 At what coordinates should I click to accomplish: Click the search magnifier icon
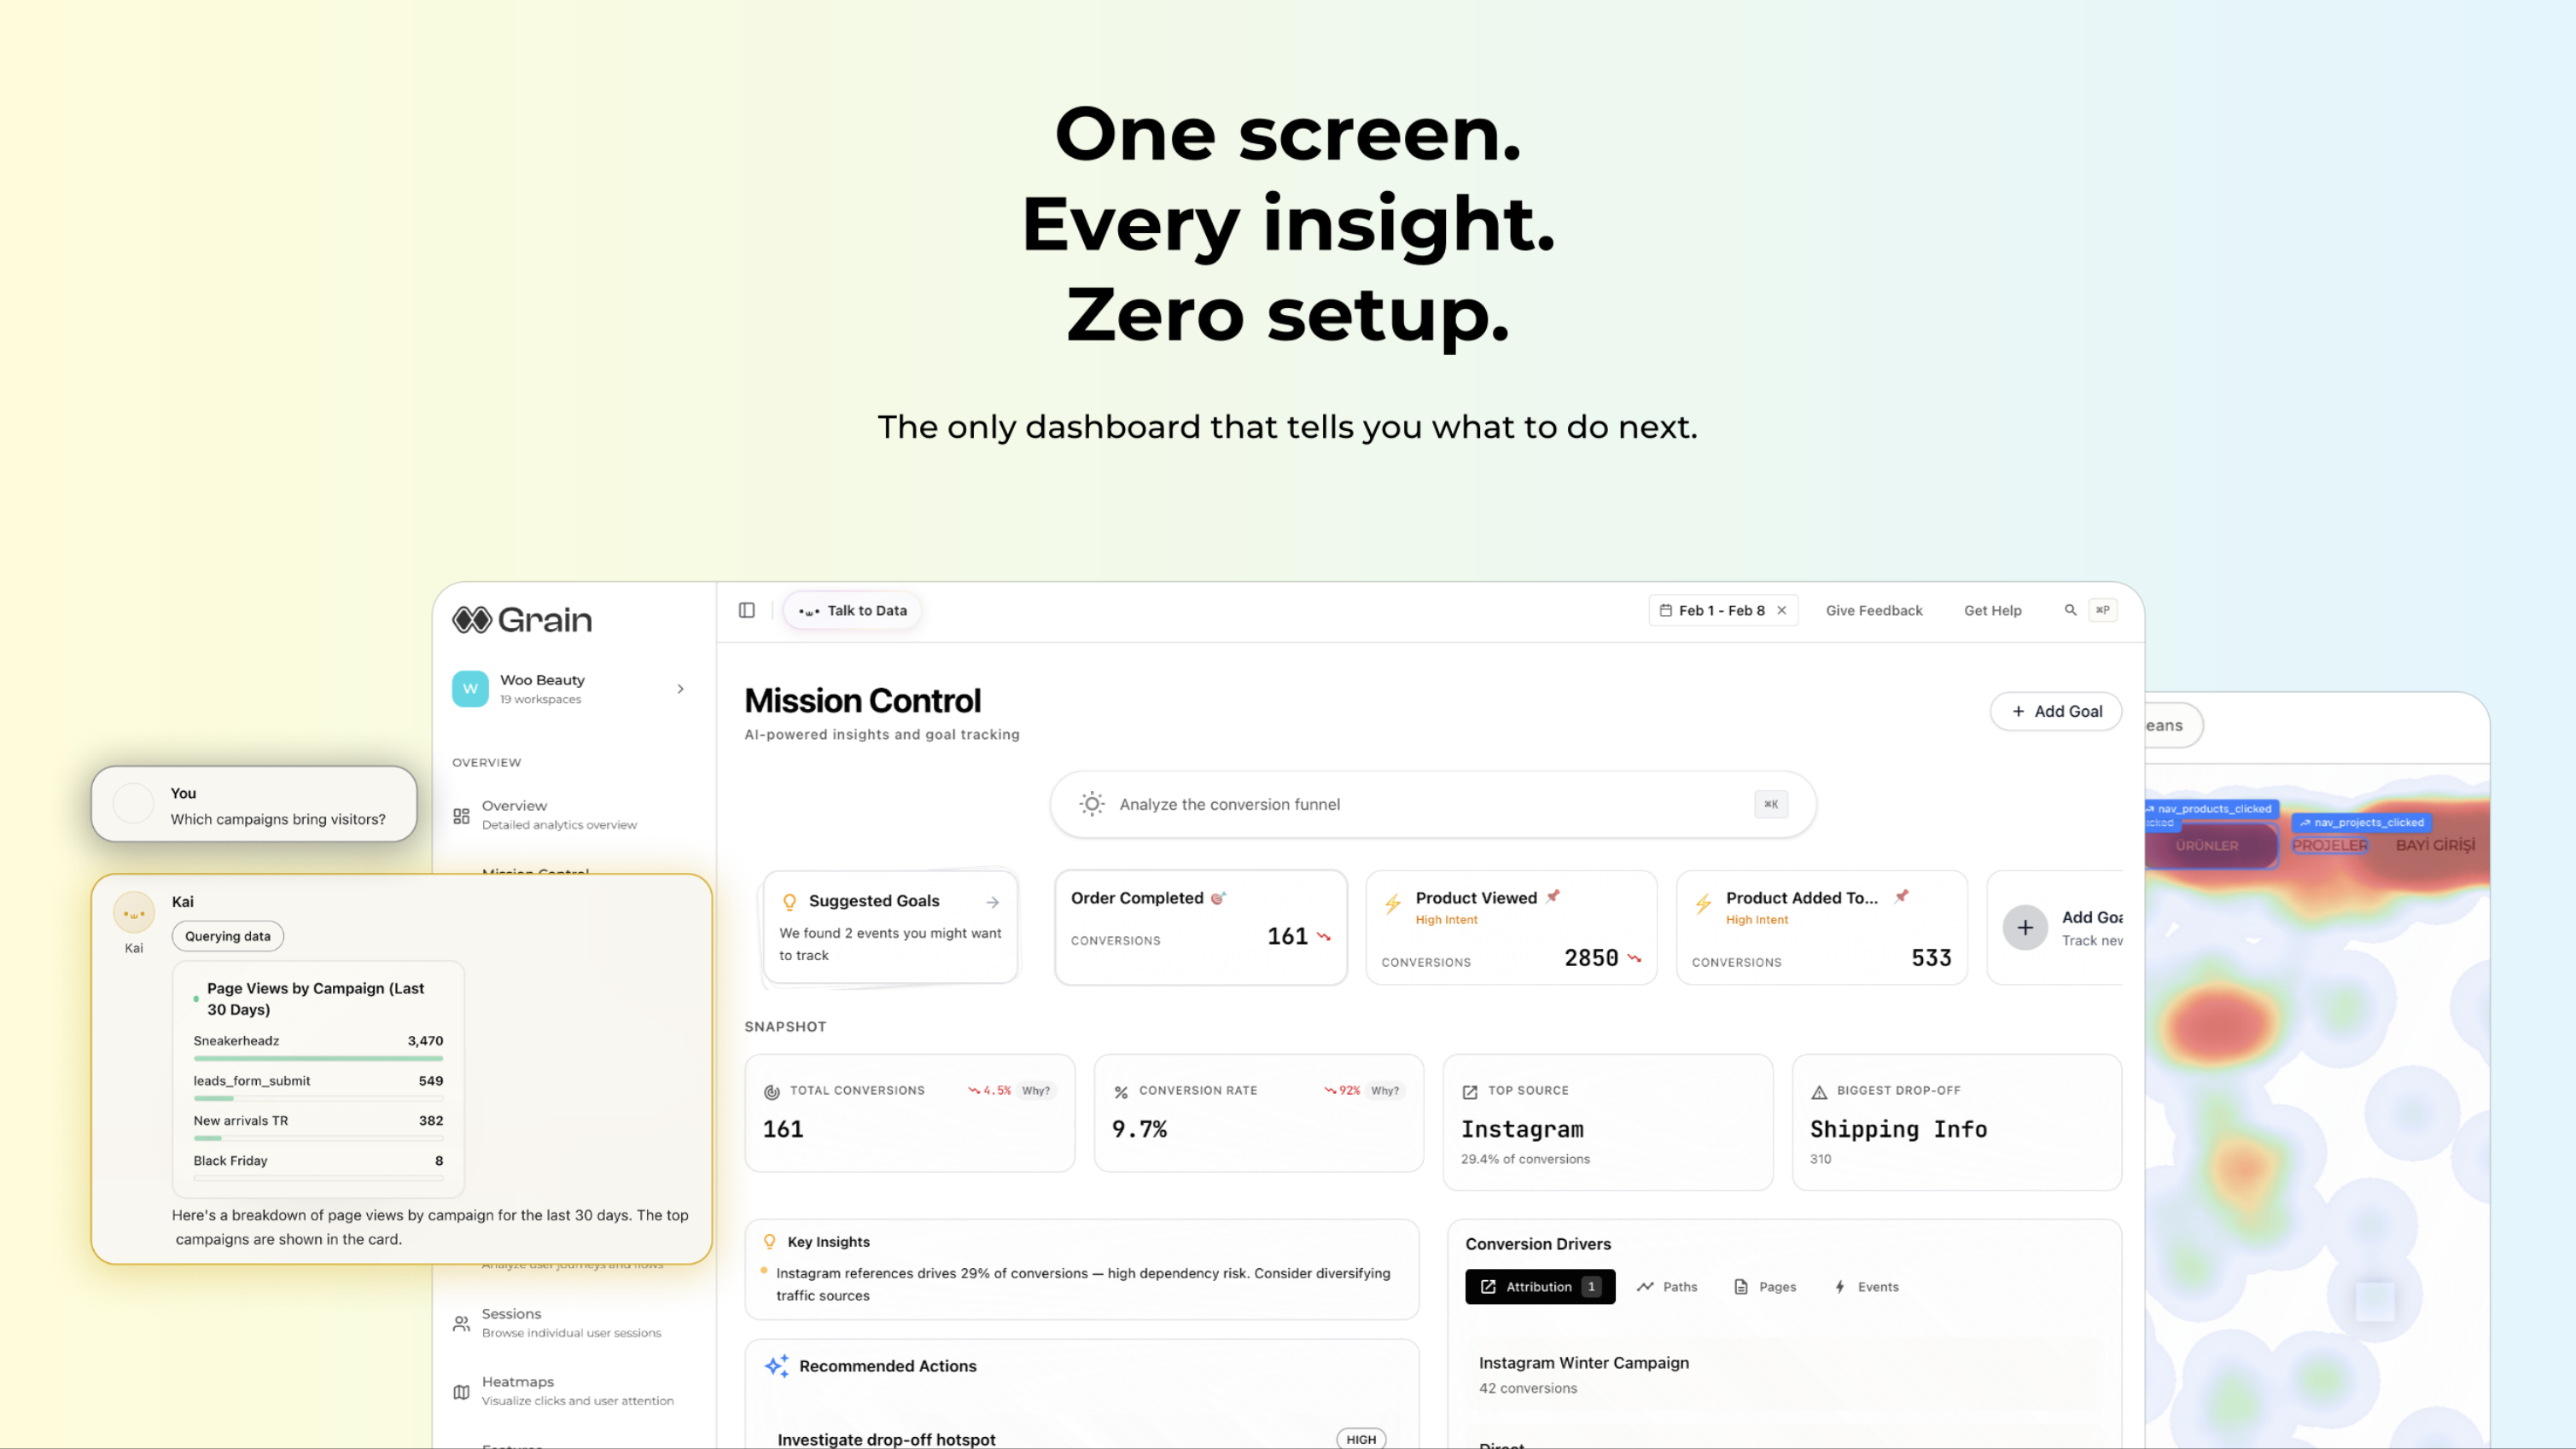coord(2070,610)
